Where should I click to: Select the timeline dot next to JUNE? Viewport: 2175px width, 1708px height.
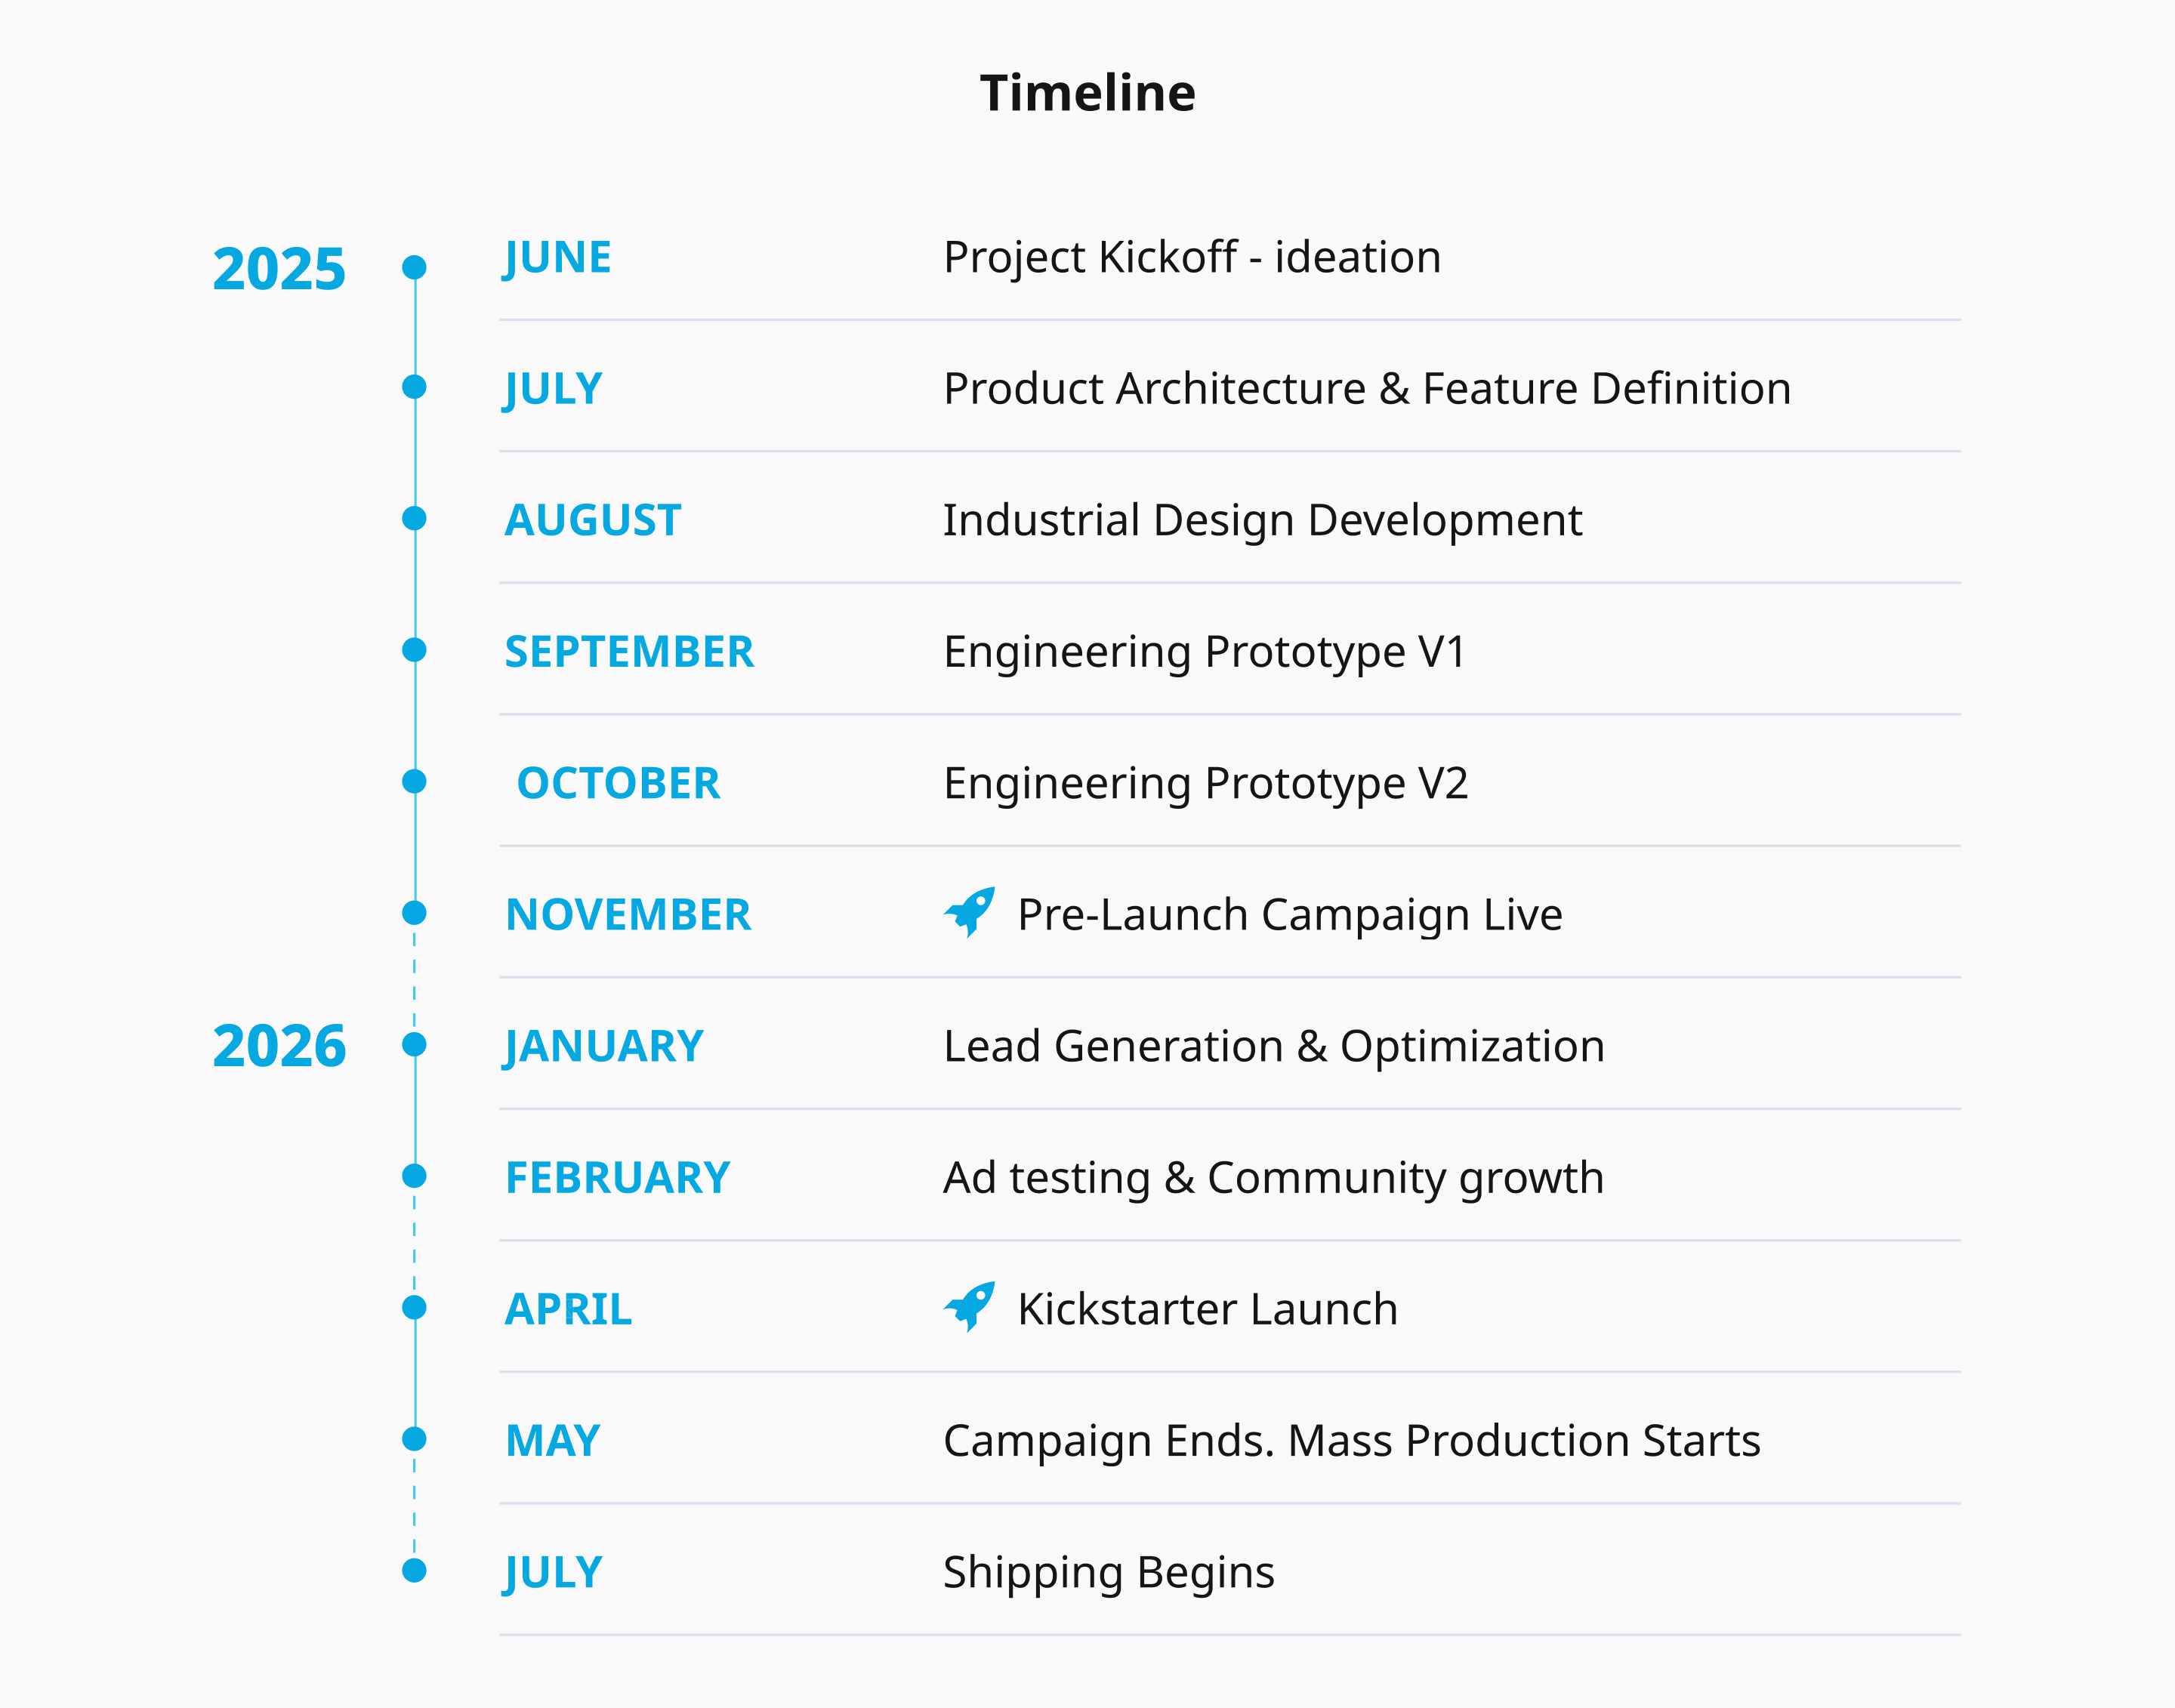click(414, 267)
